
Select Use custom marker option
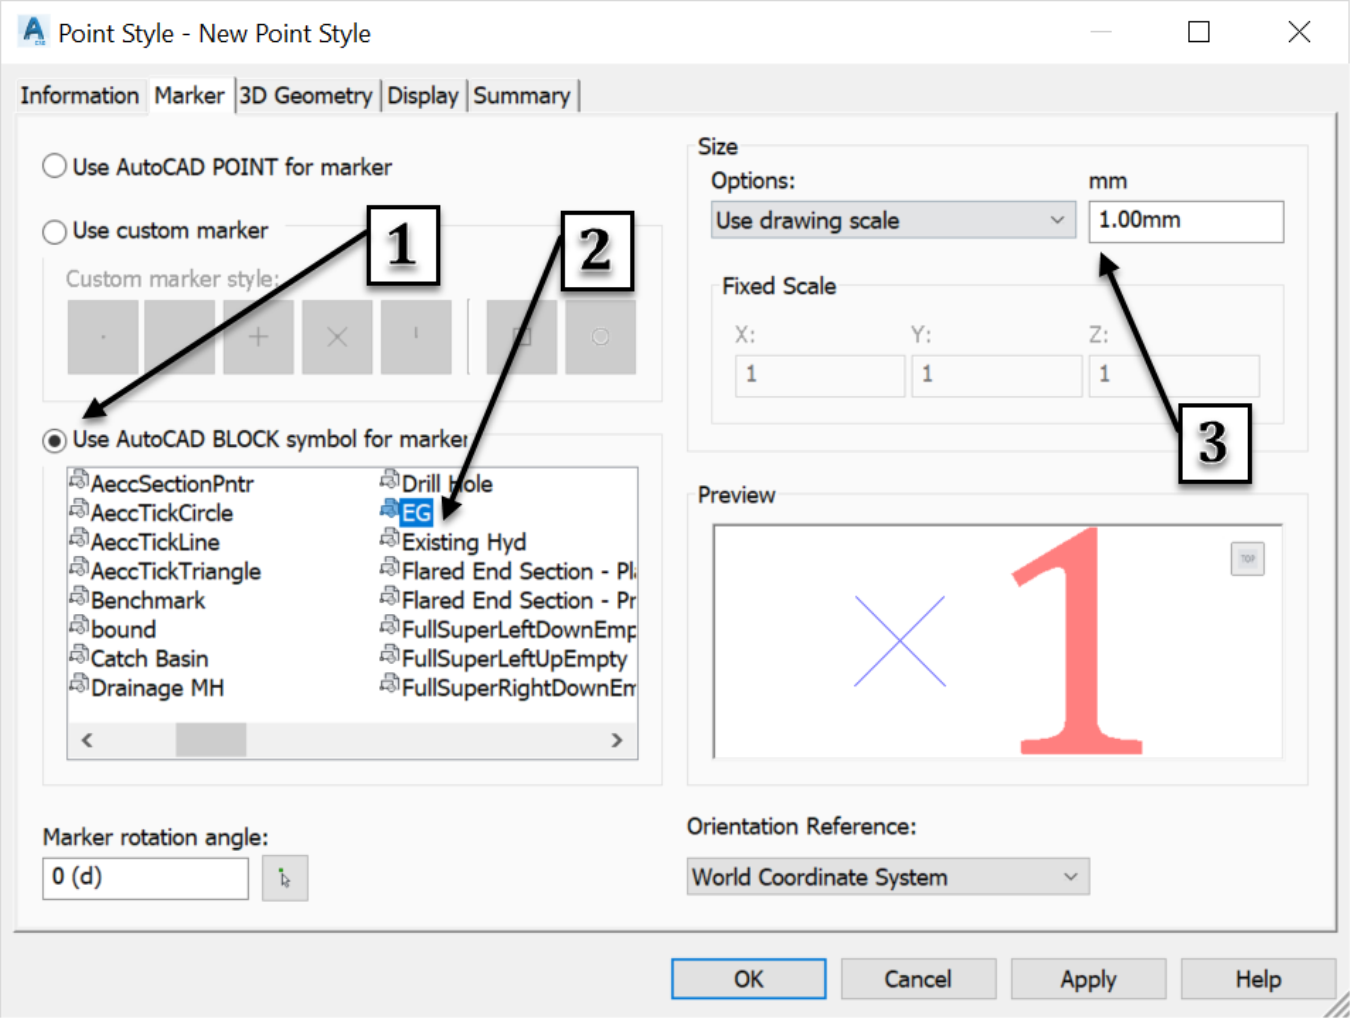pyautogui.click(x=155, y=231)
